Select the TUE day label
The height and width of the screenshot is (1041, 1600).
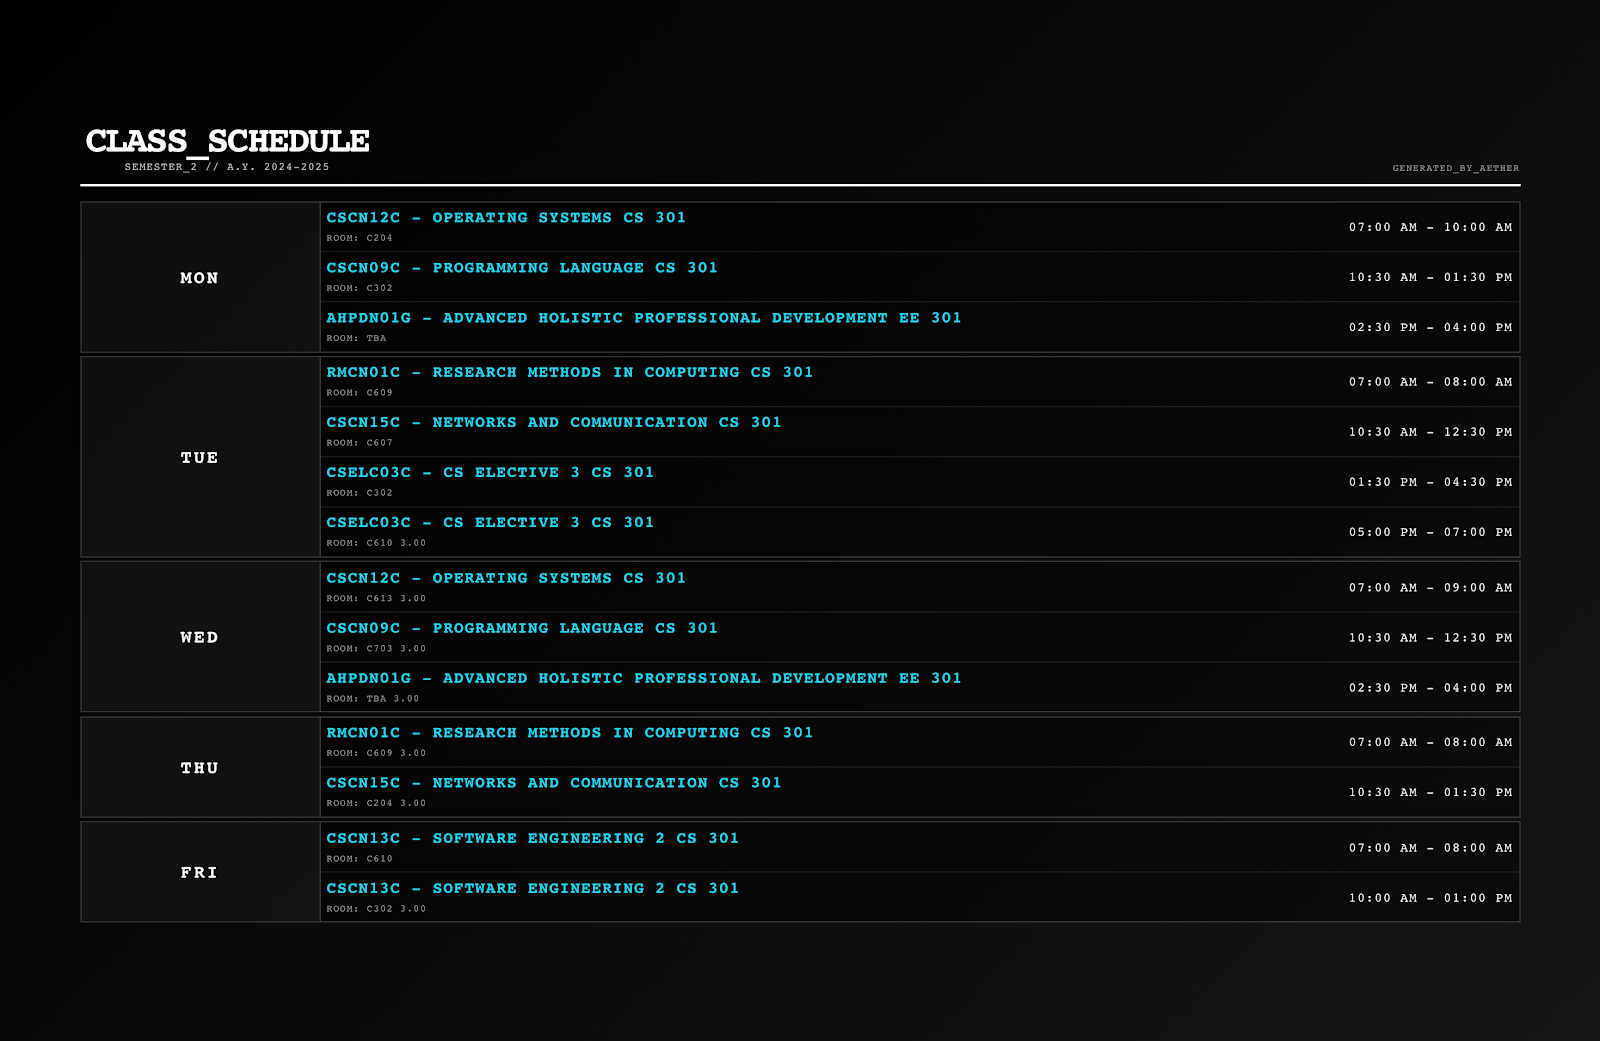[x=199, y=458]
